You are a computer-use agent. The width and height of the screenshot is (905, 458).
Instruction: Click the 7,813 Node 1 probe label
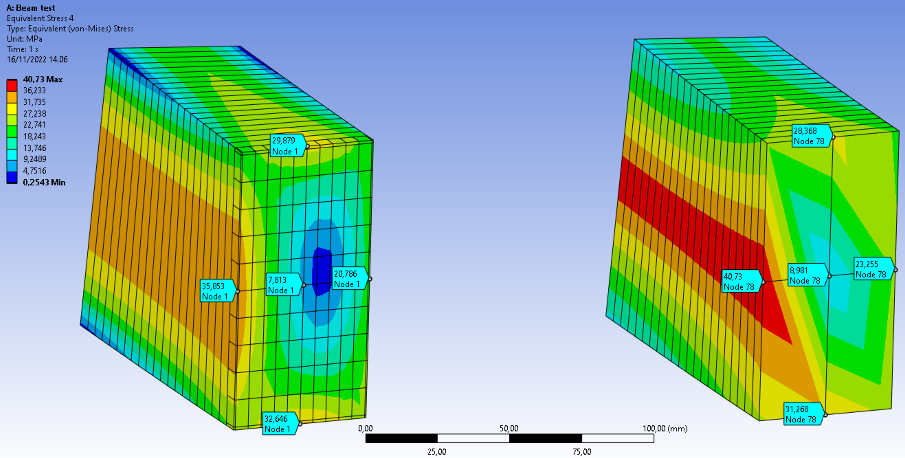click(283, 285)
